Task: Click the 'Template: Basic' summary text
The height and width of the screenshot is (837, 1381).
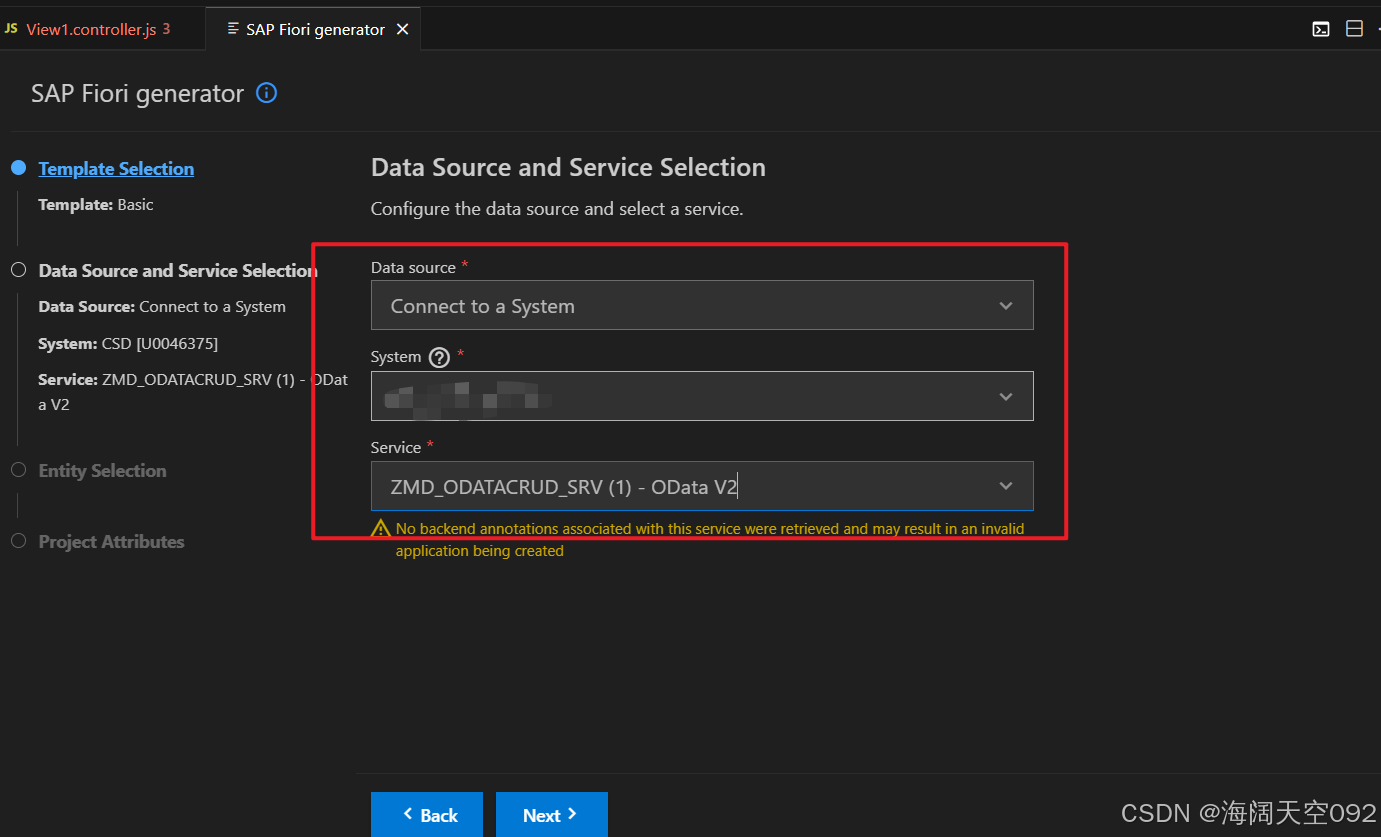Action: [x=96, y=204]
